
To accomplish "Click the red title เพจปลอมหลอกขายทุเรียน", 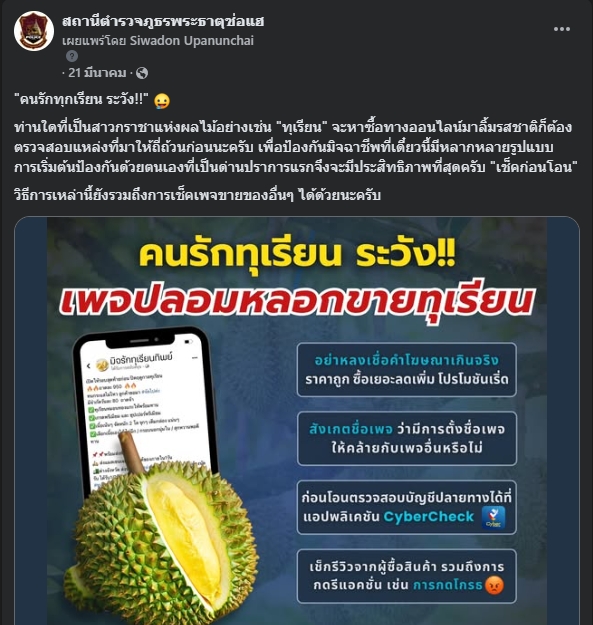I will (297, 300).
